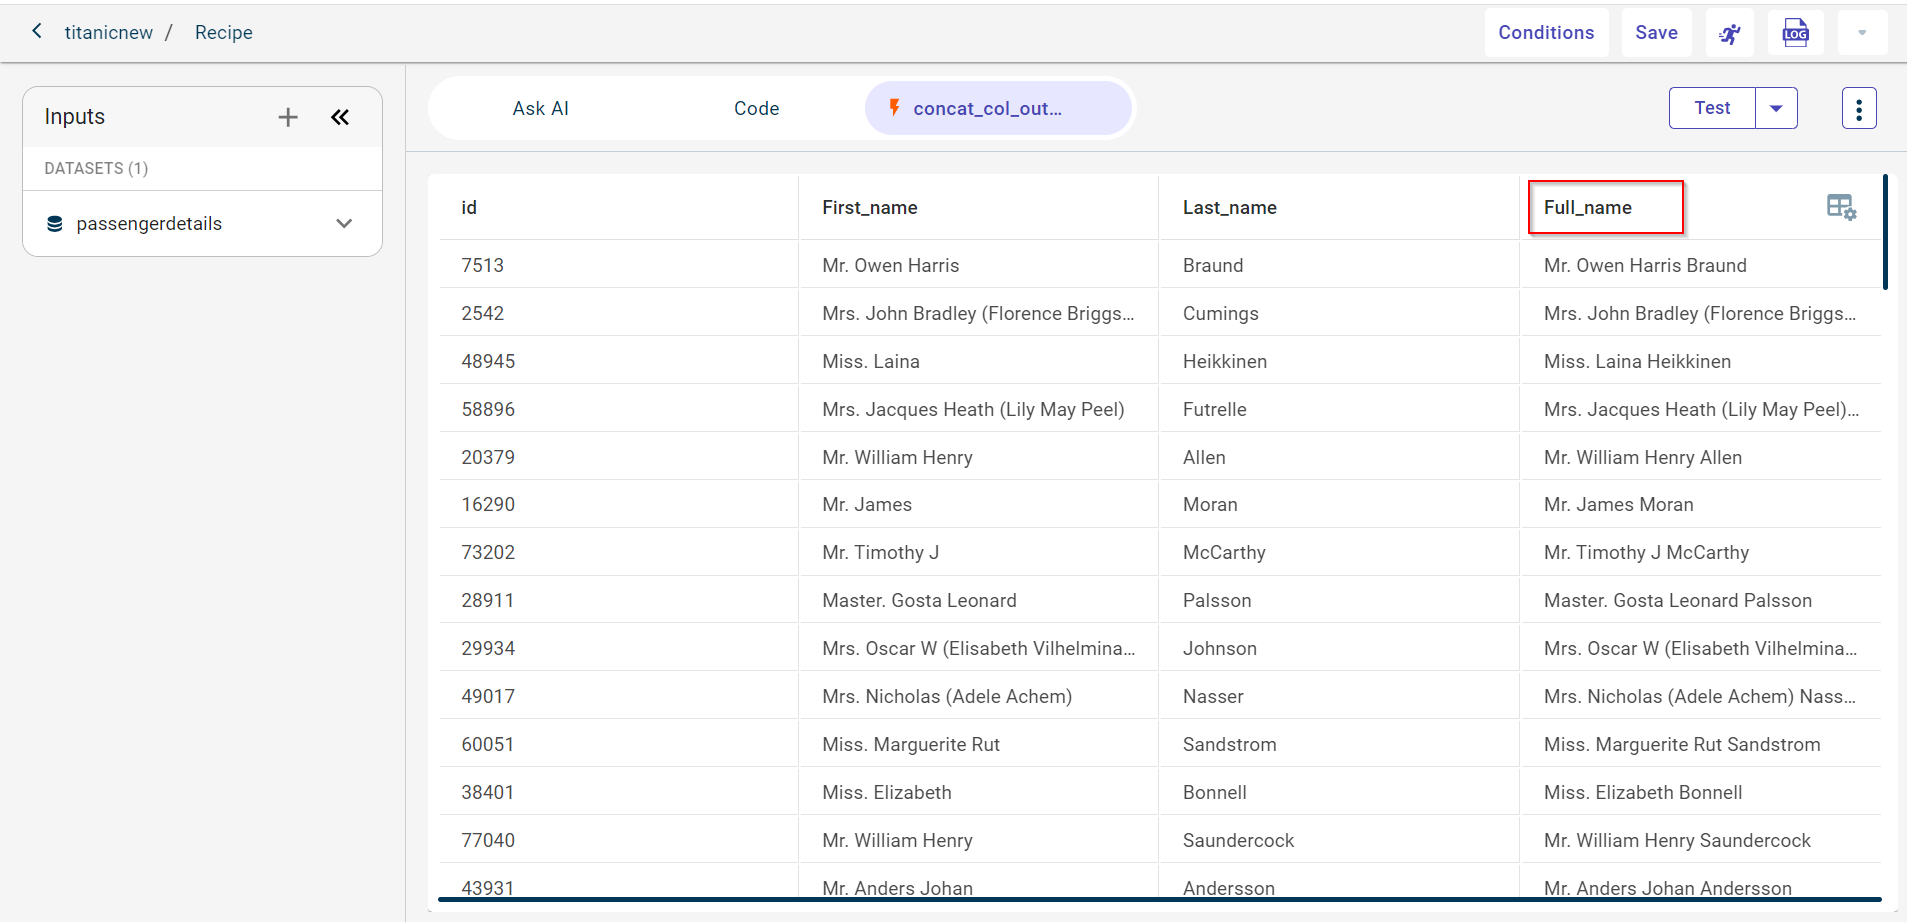This screenshot has width=1907, height=922.
Task: Navigate to titanicnew breadcrumb link
Action: [108, 33]
